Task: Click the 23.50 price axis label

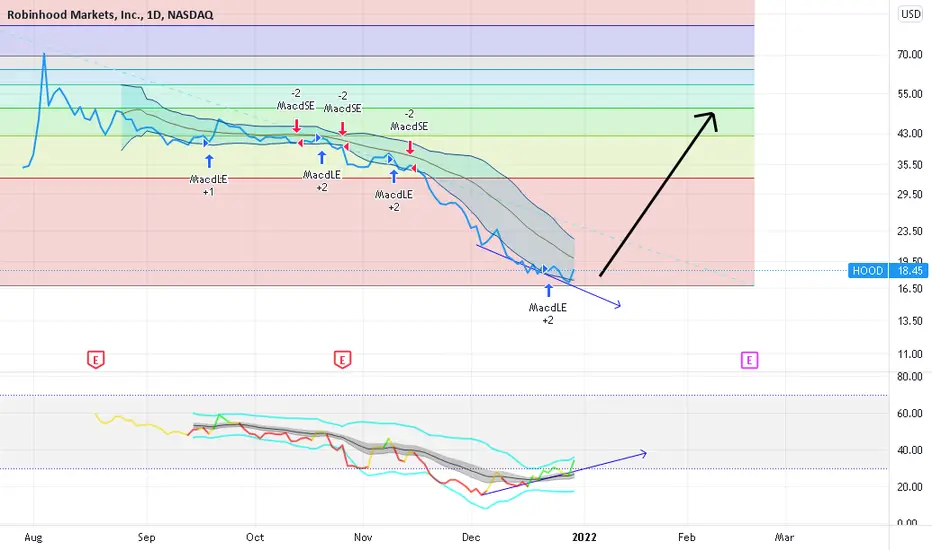Action: [909, 231]
